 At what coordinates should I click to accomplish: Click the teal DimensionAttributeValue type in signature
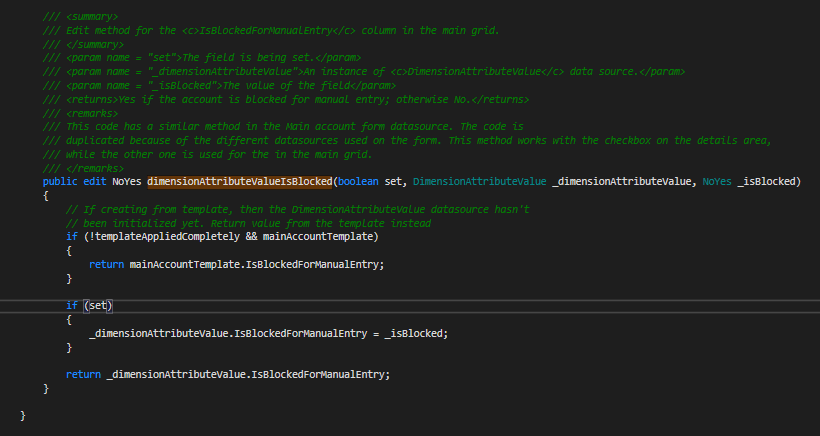tap(480, 181)
